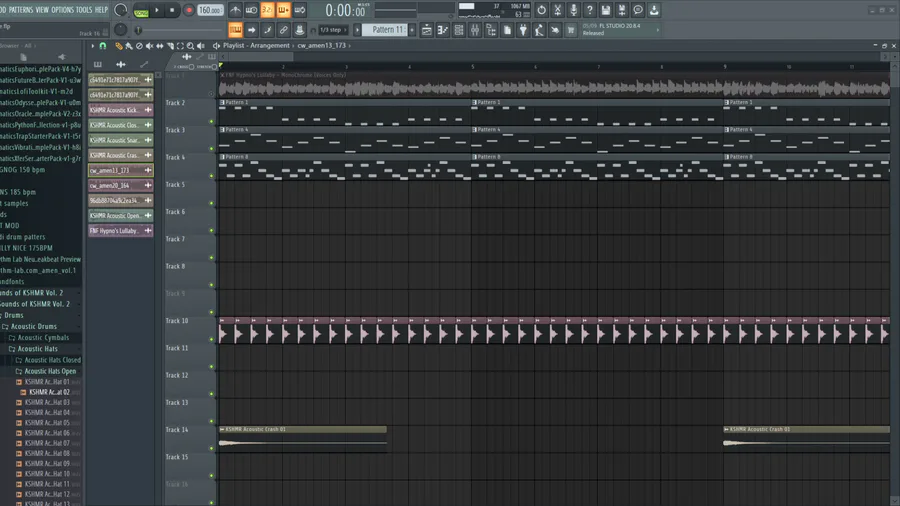Open the VIEW menu
Image resolution: width=900 pixels, height=506 pixels.
[x=42, y=10]
